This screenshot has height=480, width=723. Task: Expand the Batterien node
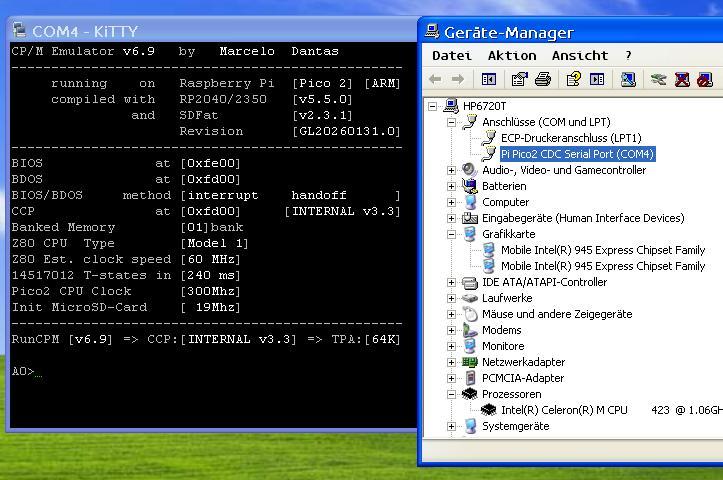(451, 186)
